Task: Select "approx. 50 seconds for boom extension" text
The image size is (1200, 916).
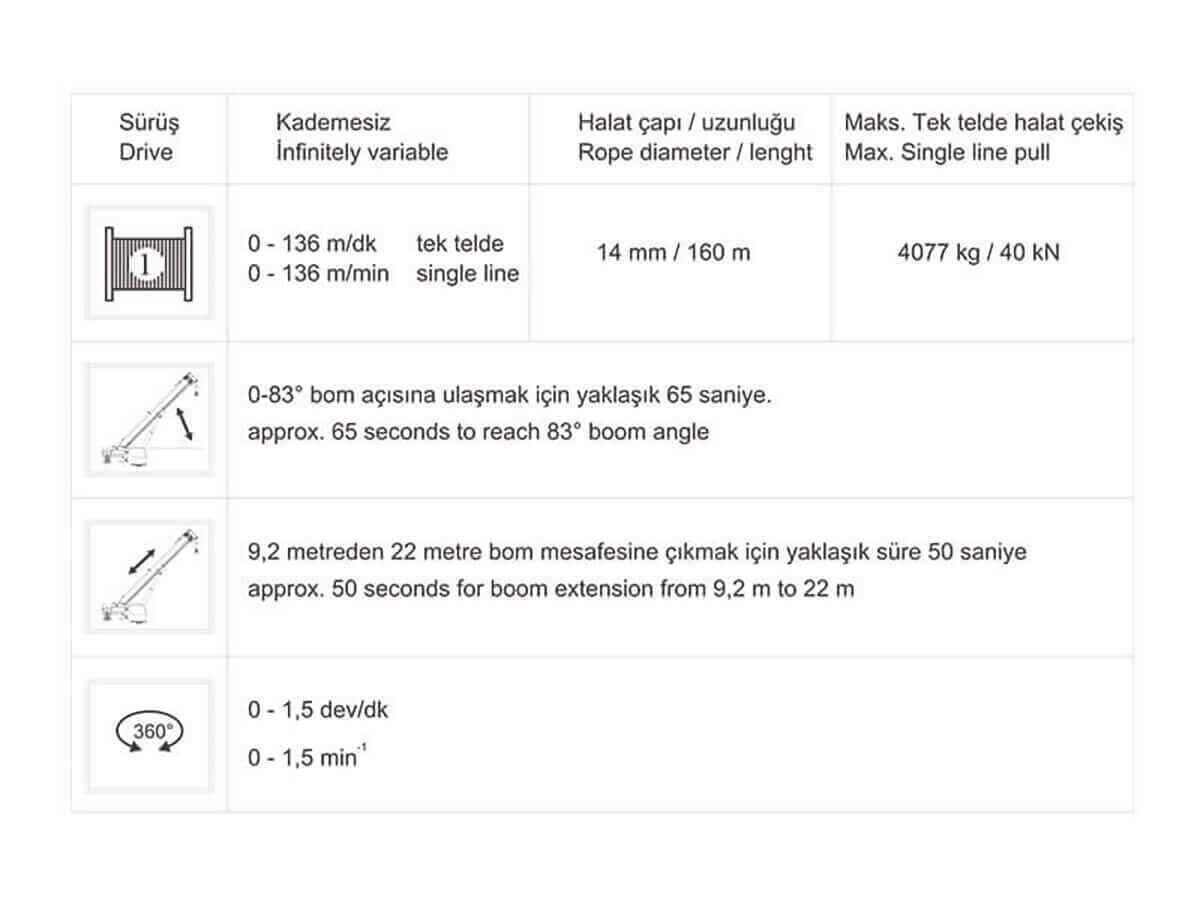Action: pos(551,588)
